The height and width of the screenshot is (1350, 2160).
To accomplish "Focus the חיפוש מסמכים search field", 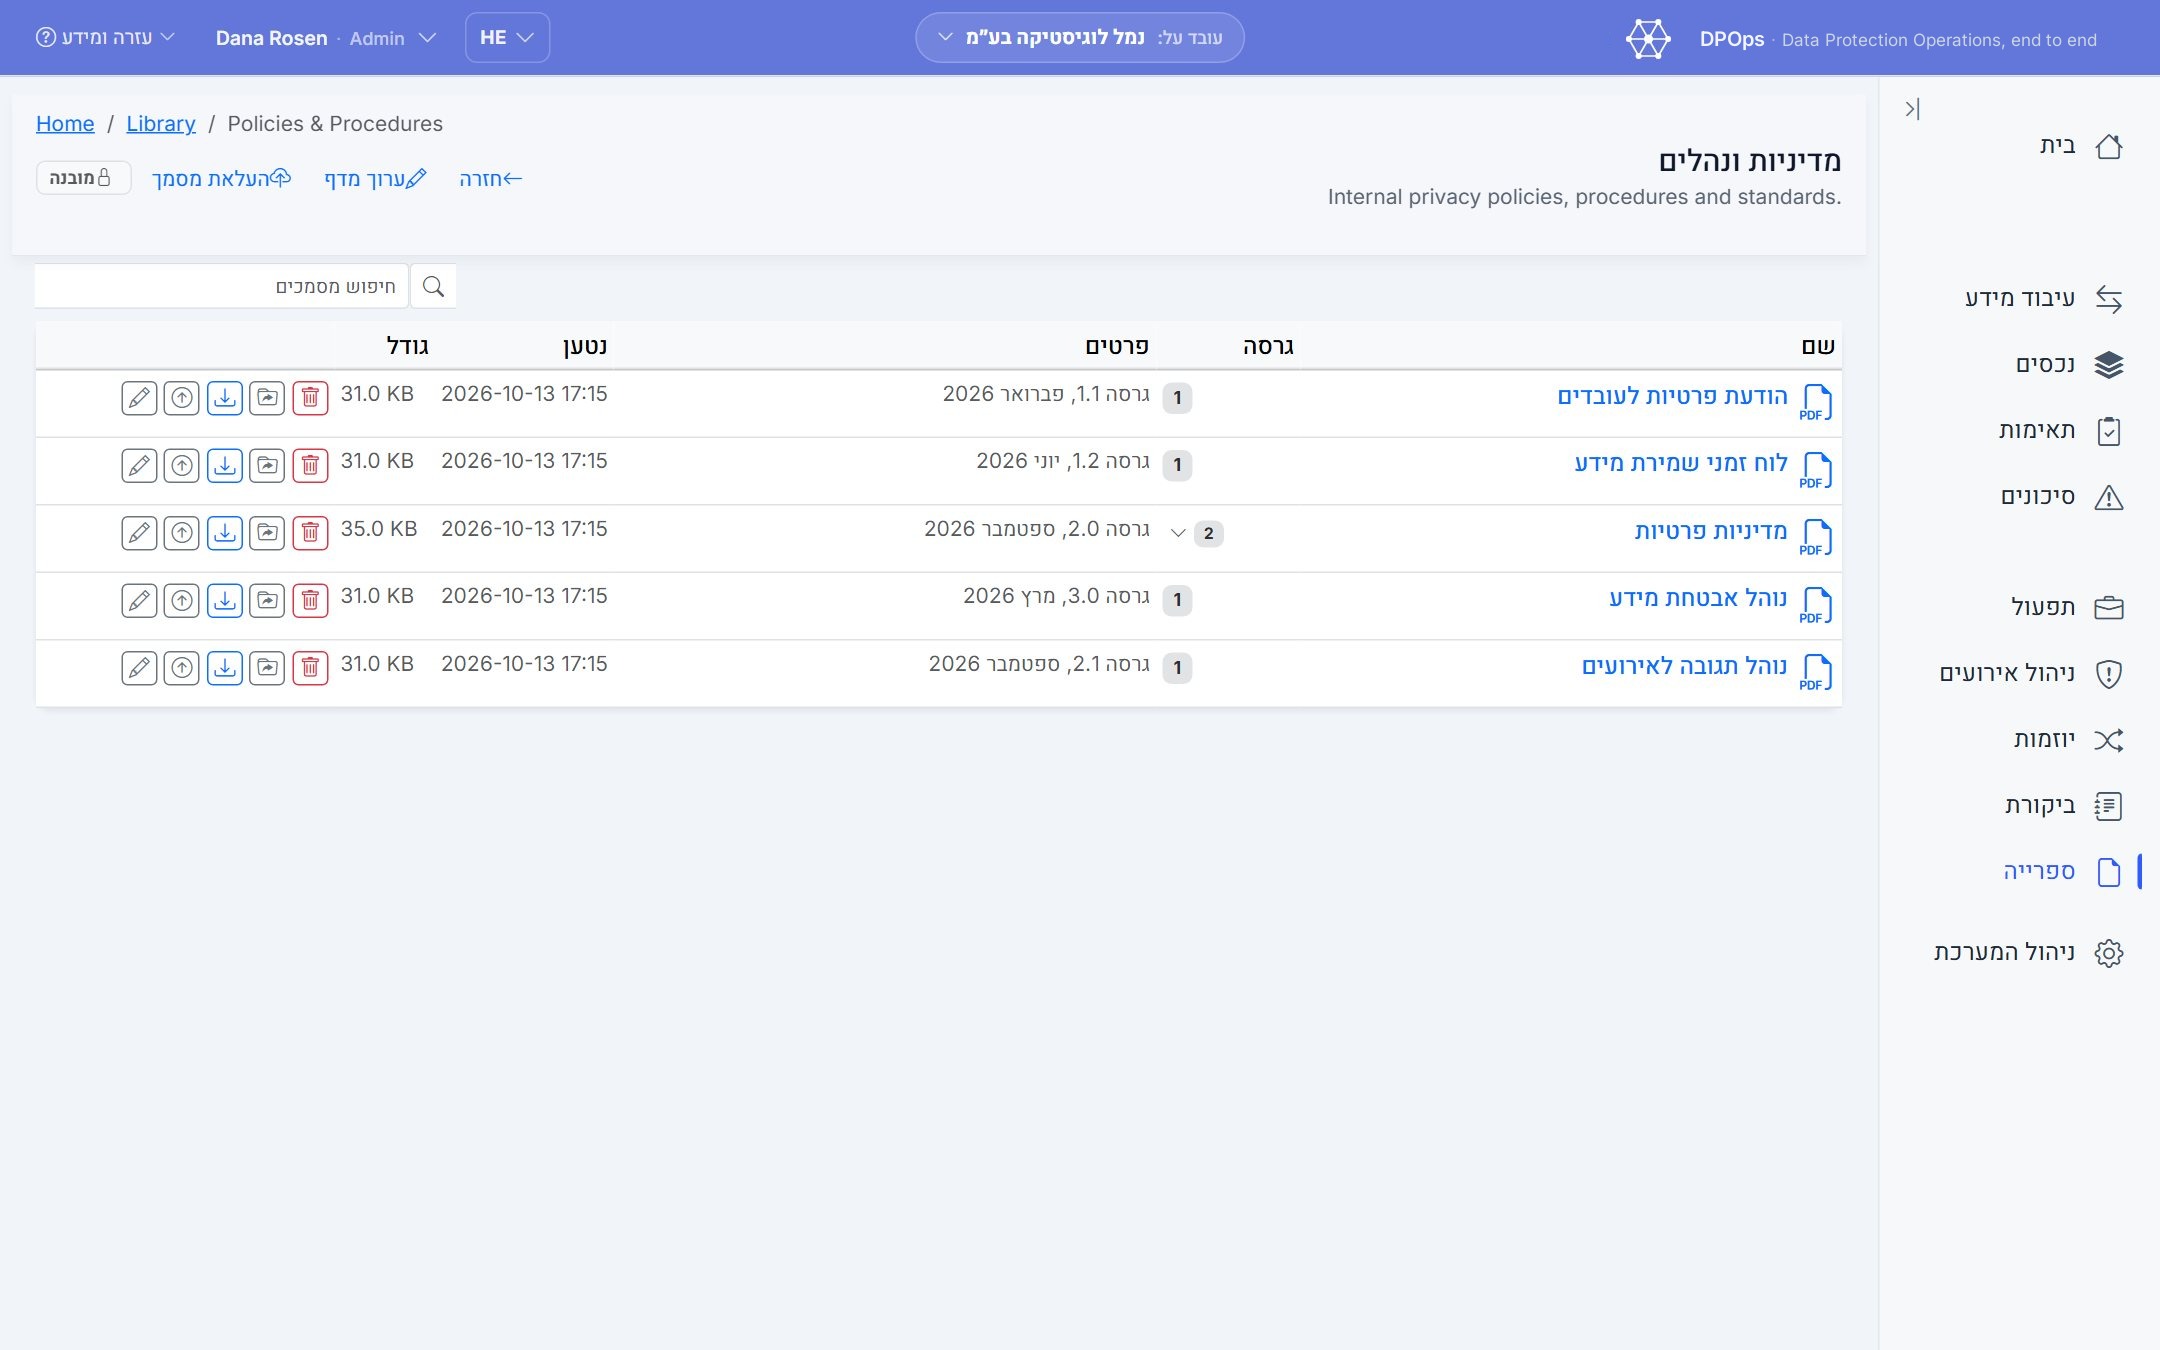I will 221,287.
